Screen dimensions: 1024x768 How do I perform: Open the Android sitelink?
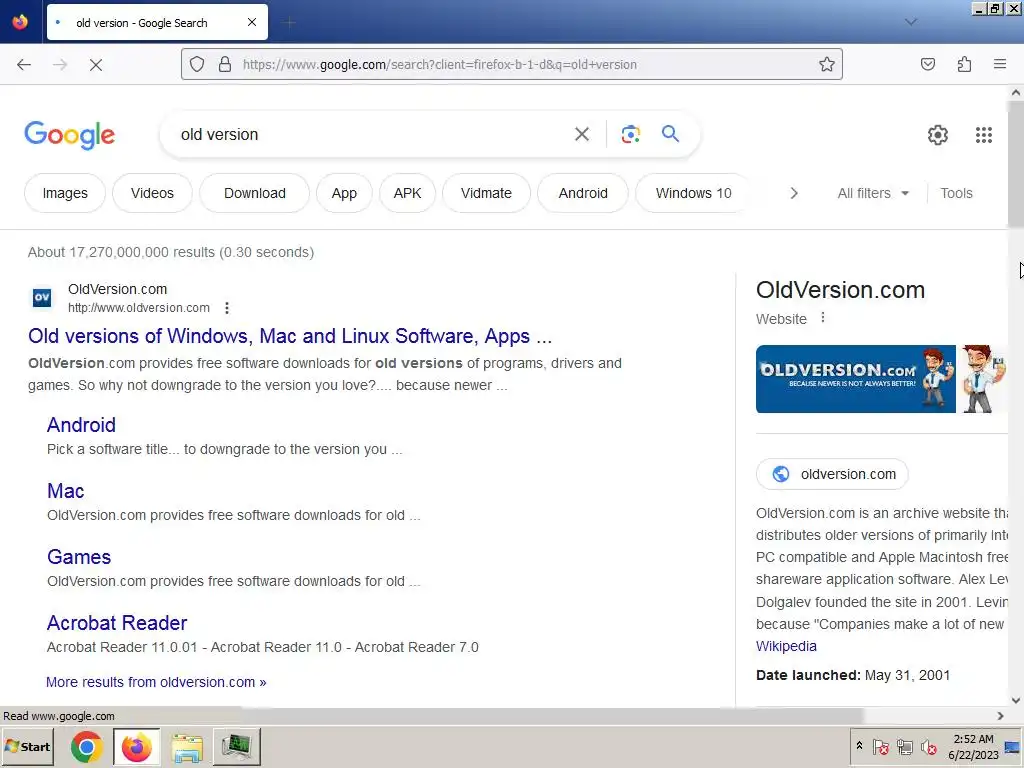[x=81, y=425]
